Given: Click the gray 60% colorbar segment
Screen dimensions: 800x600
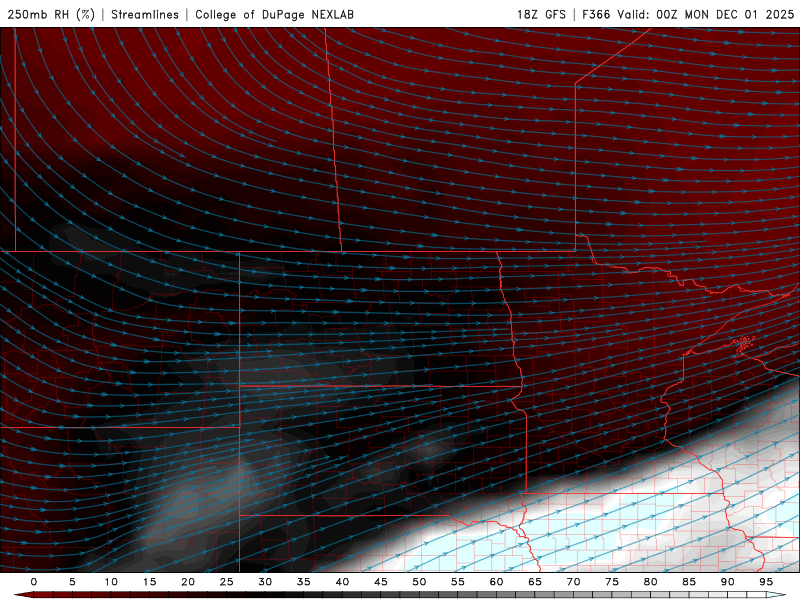Looking at the screenshot, I should click(x=505, y=595).
